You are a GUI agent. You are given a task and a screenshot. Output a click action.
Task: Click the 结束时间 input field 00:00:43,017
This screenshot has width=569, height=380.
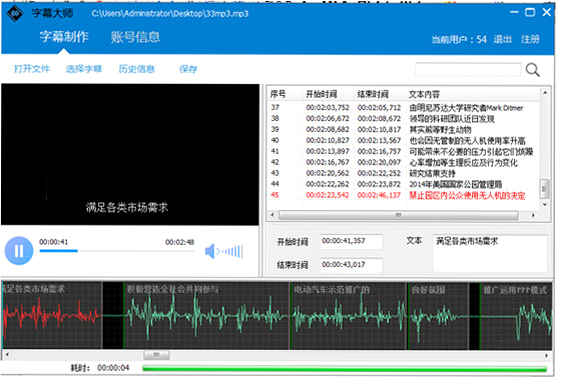pyautogui.click(x=351, y=265)
